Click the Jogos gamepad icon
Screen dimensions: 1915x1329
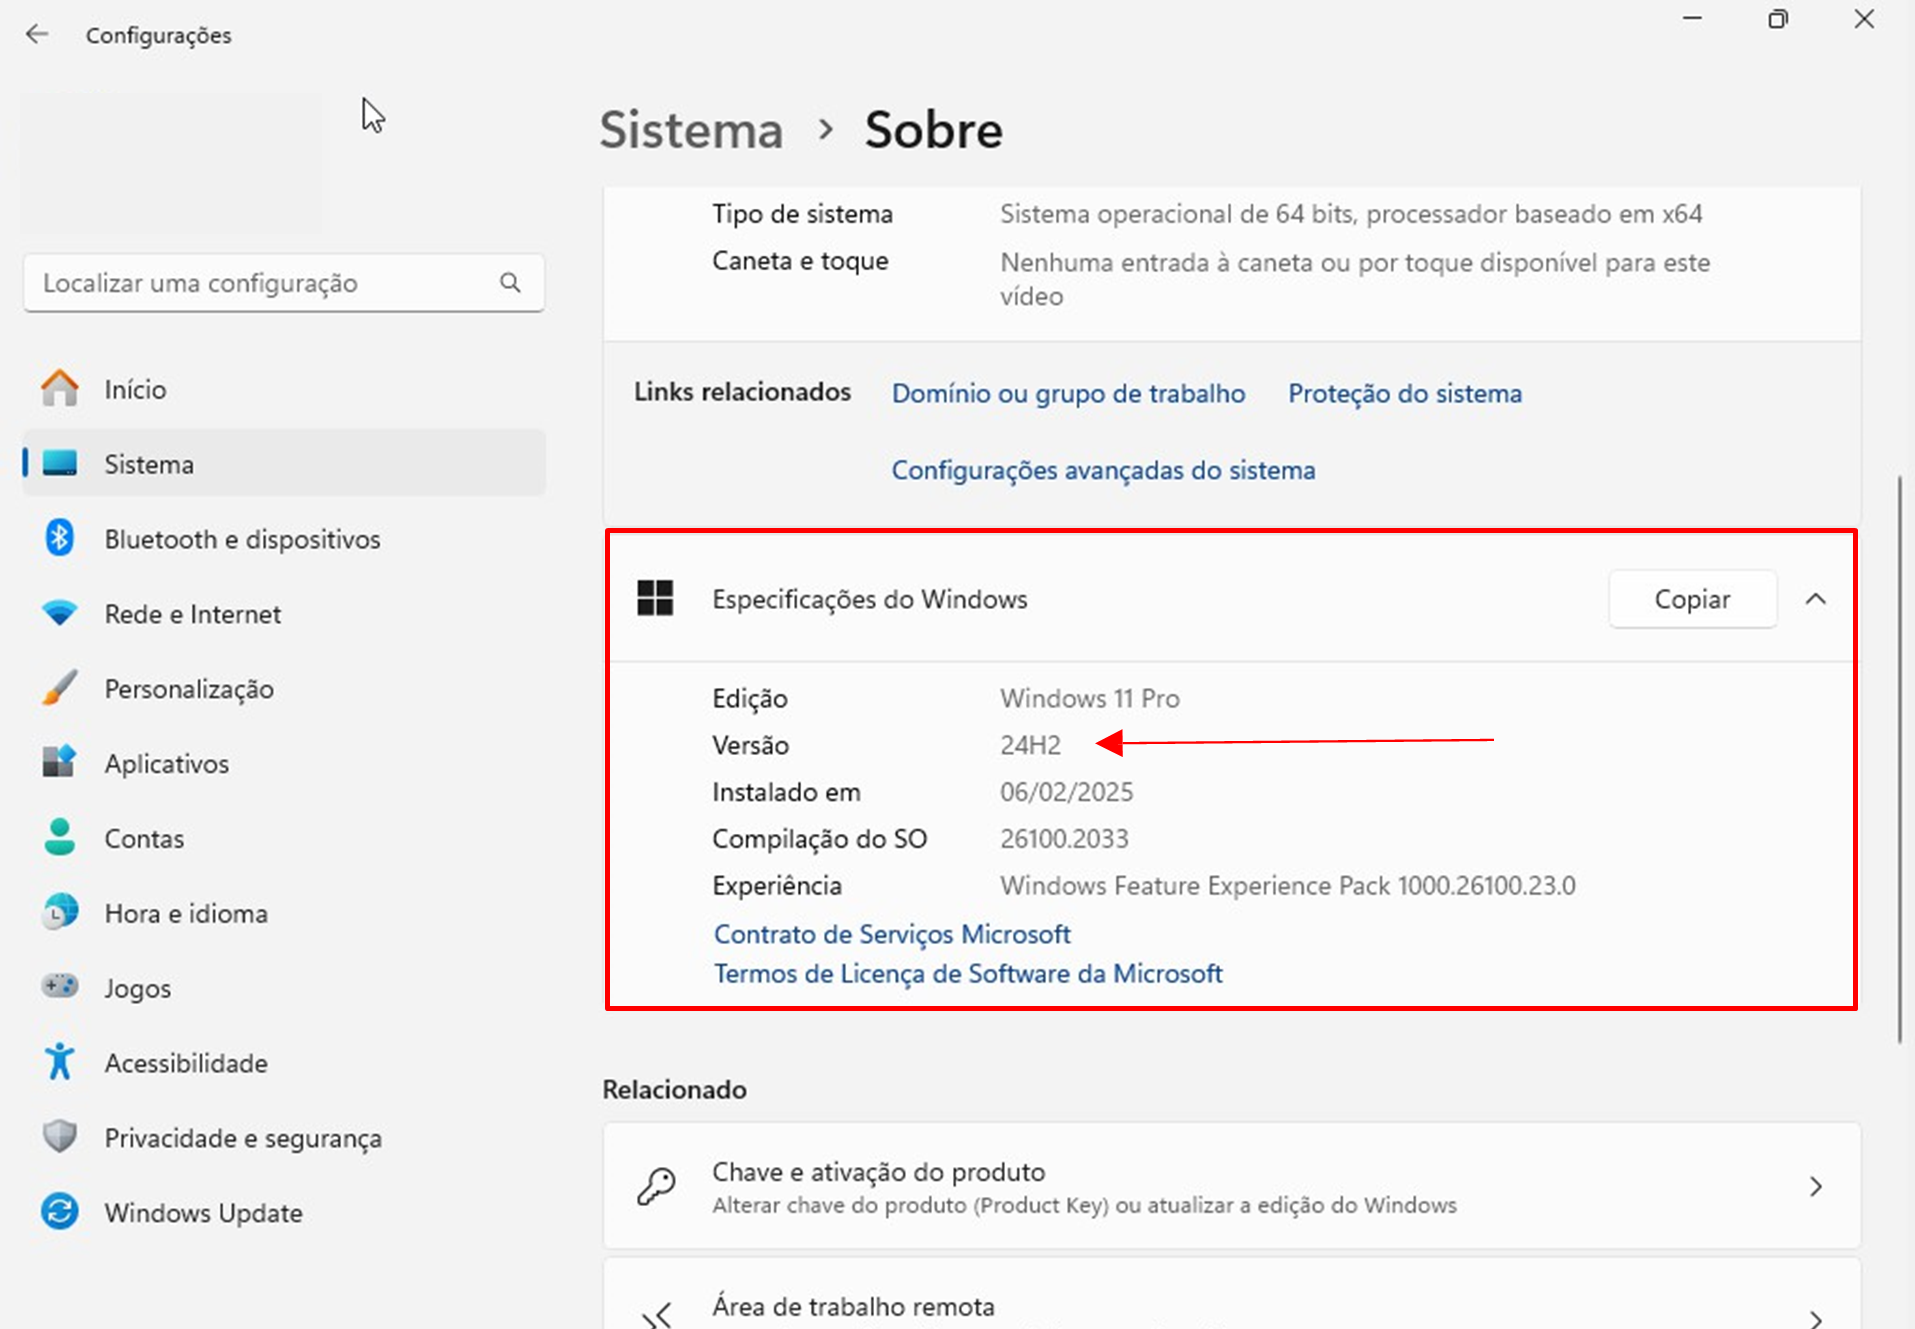60,987
